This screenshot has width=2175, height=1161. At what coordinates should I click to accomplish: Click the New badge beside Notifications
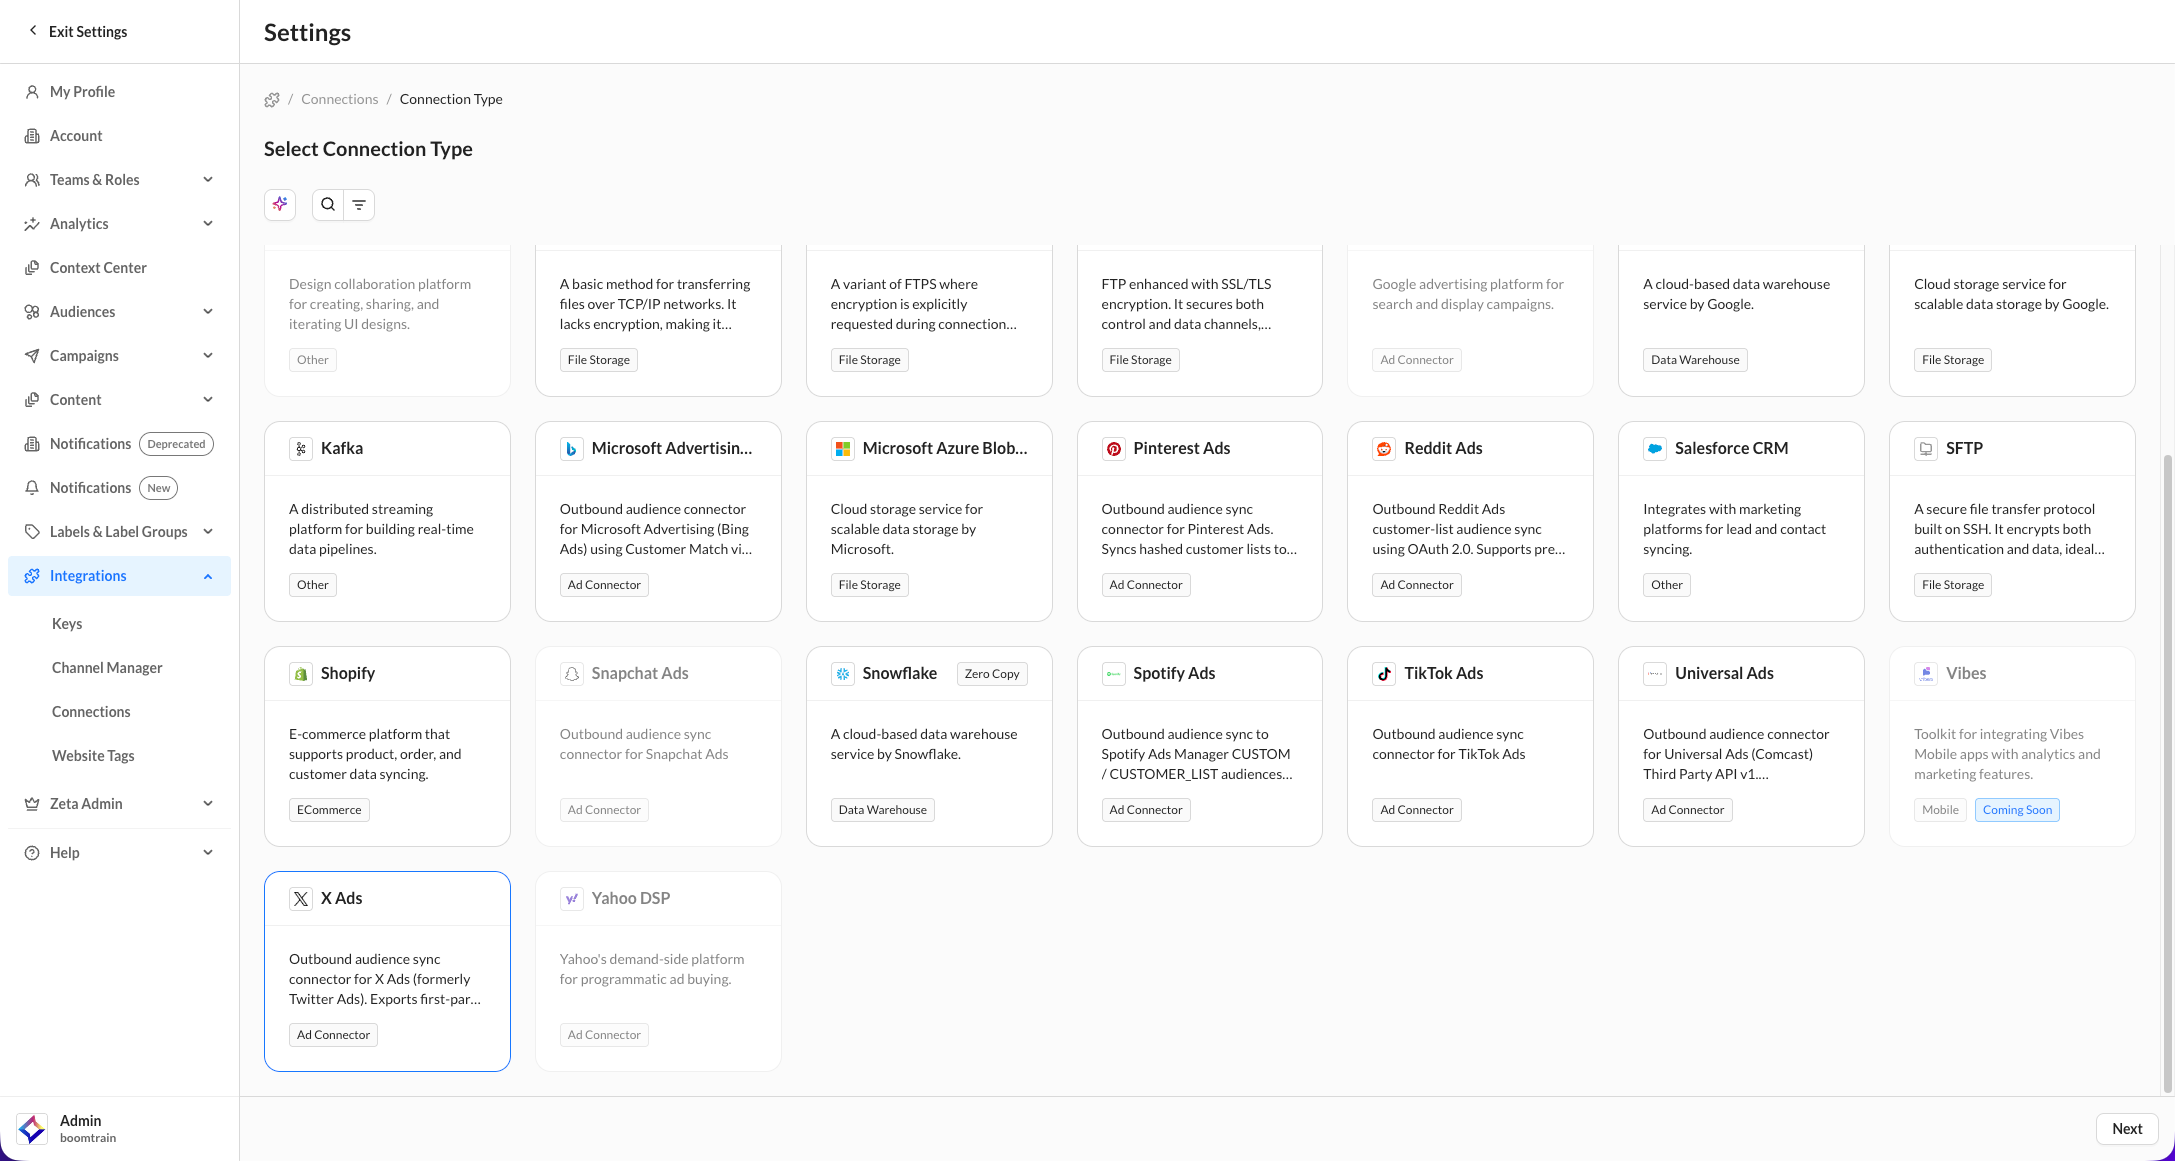[158, 488]
